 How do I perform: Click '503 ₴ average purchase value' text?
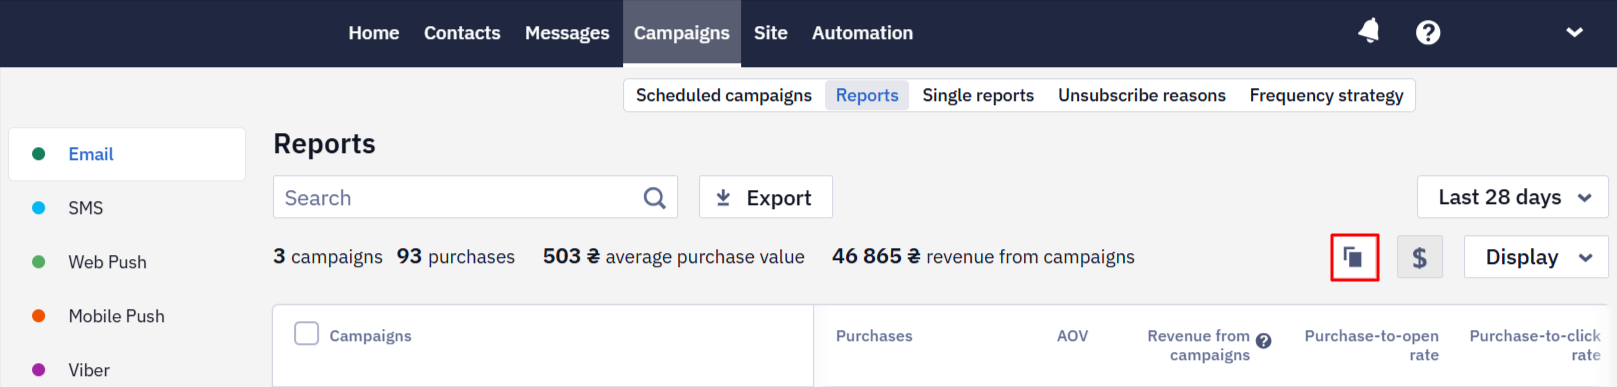pos(674,257)
